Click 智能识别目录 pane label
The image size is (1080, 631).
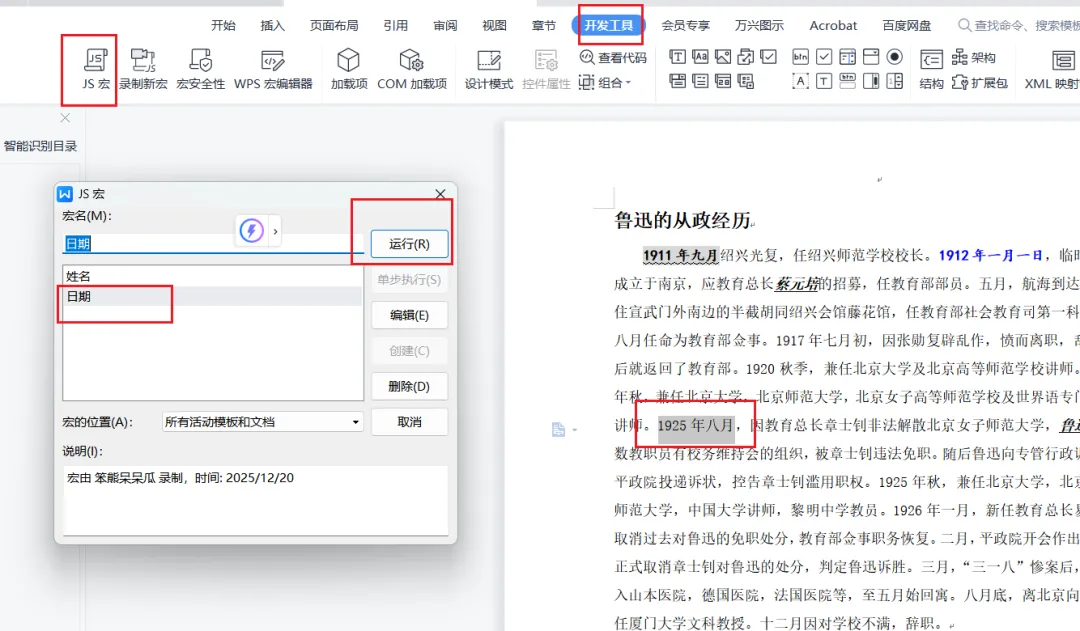click(40, 146)
